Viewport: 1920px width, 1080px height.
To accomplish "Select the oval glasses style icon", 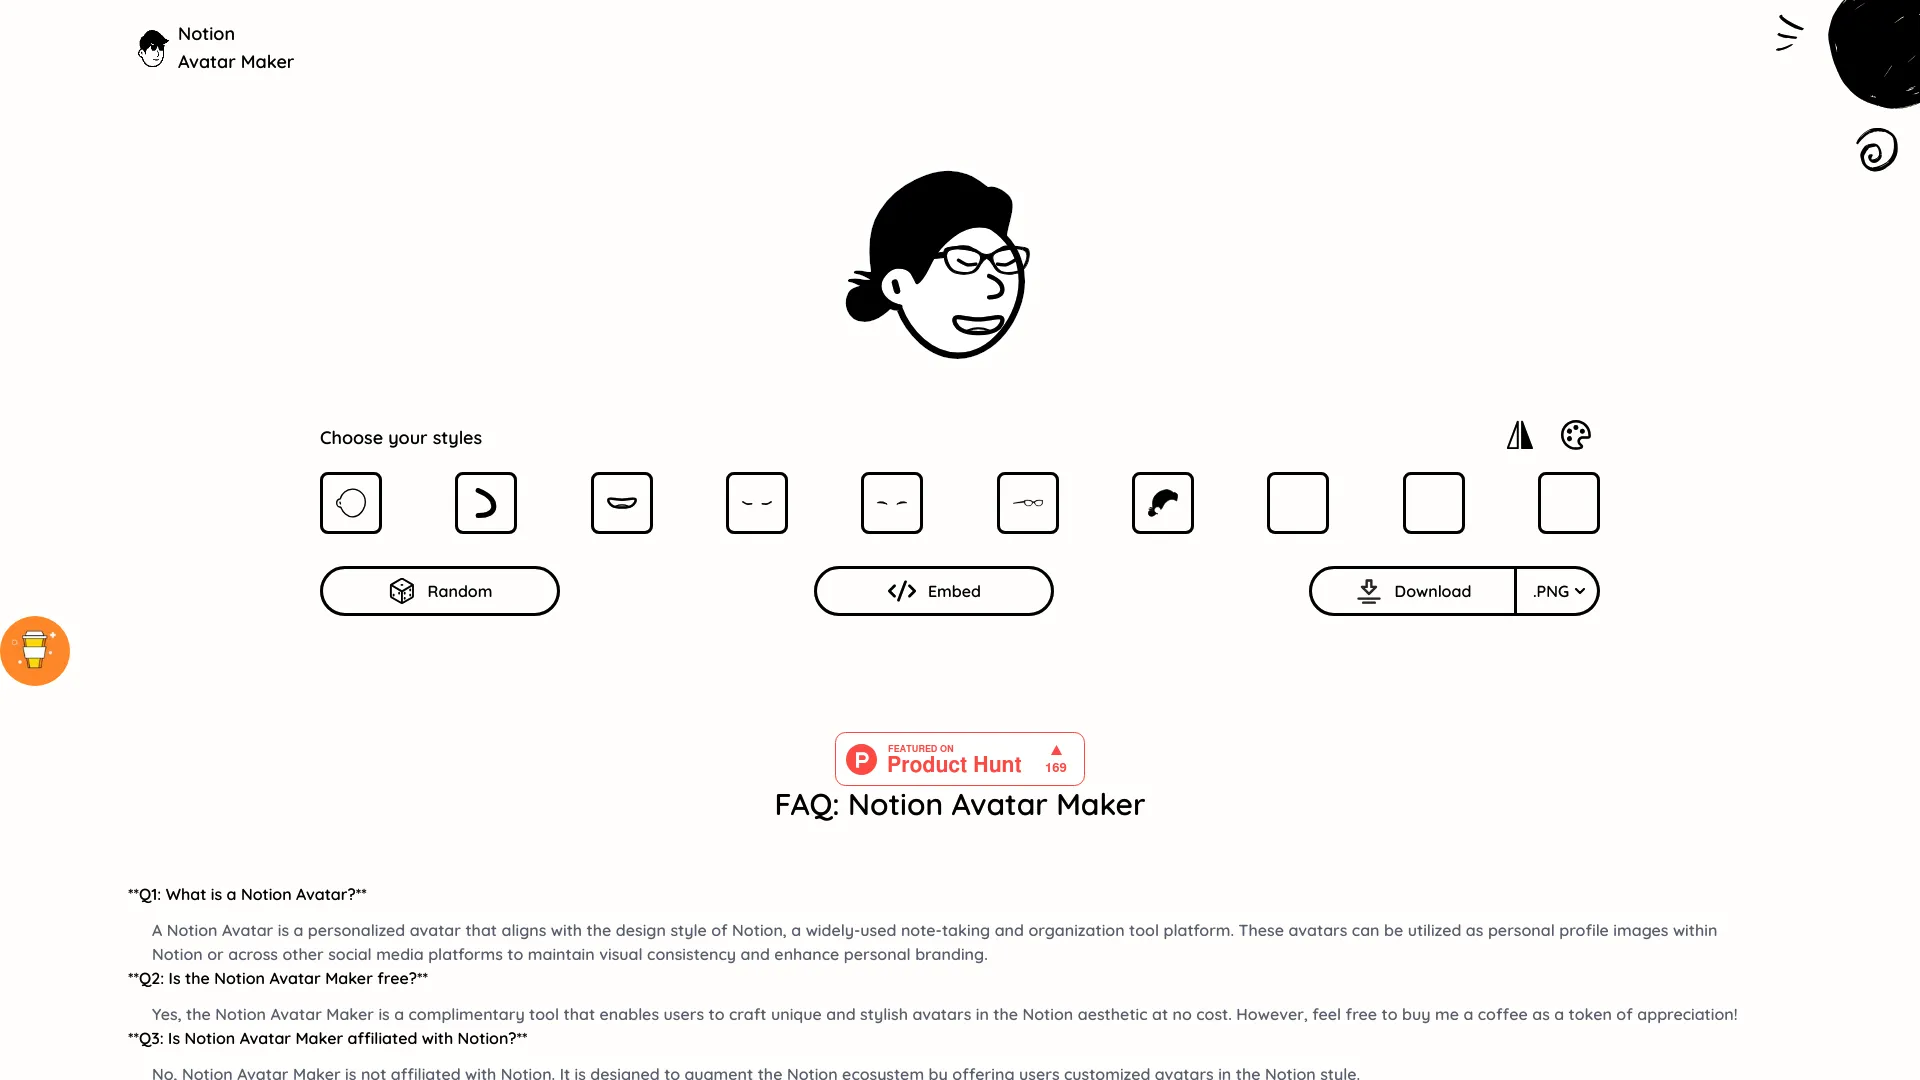I will 1027,502.
